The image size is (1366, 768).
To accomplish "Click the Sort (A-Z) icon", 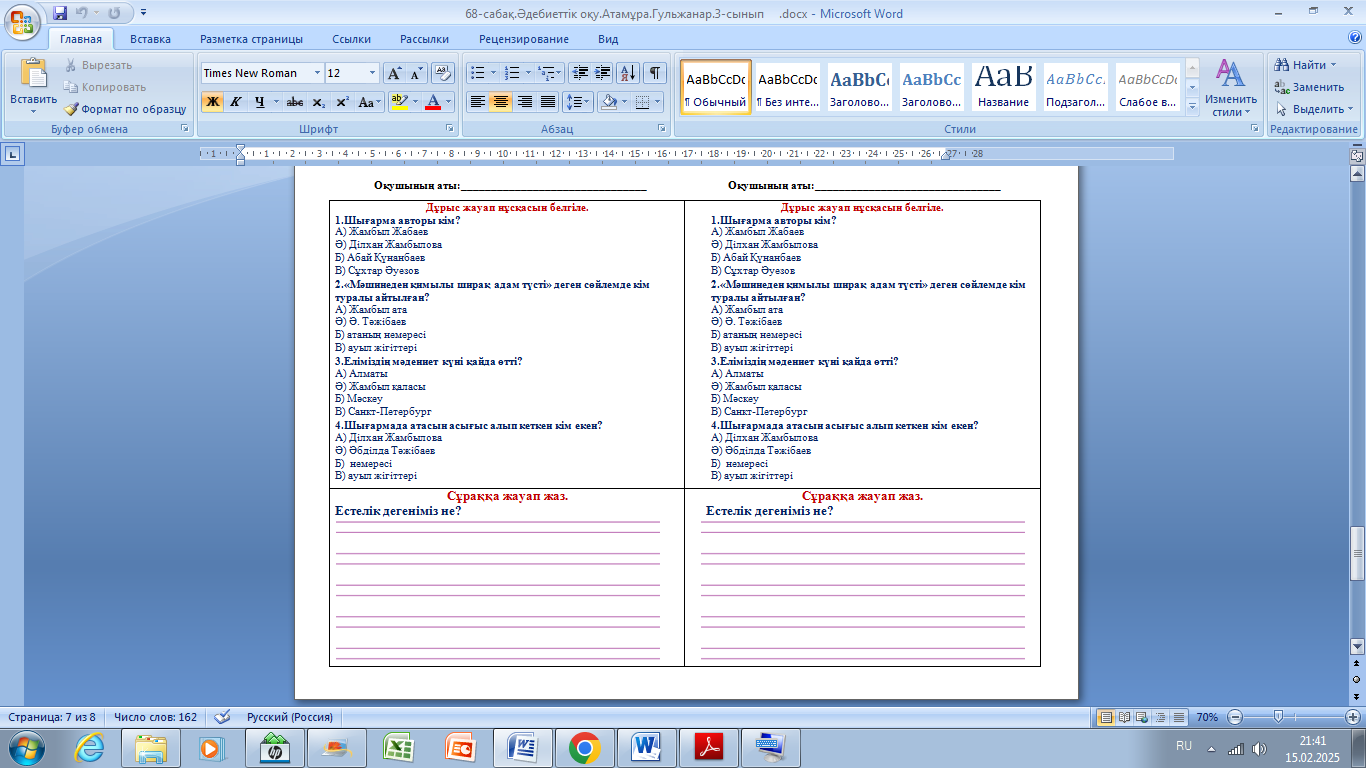I will click(628, 73).
